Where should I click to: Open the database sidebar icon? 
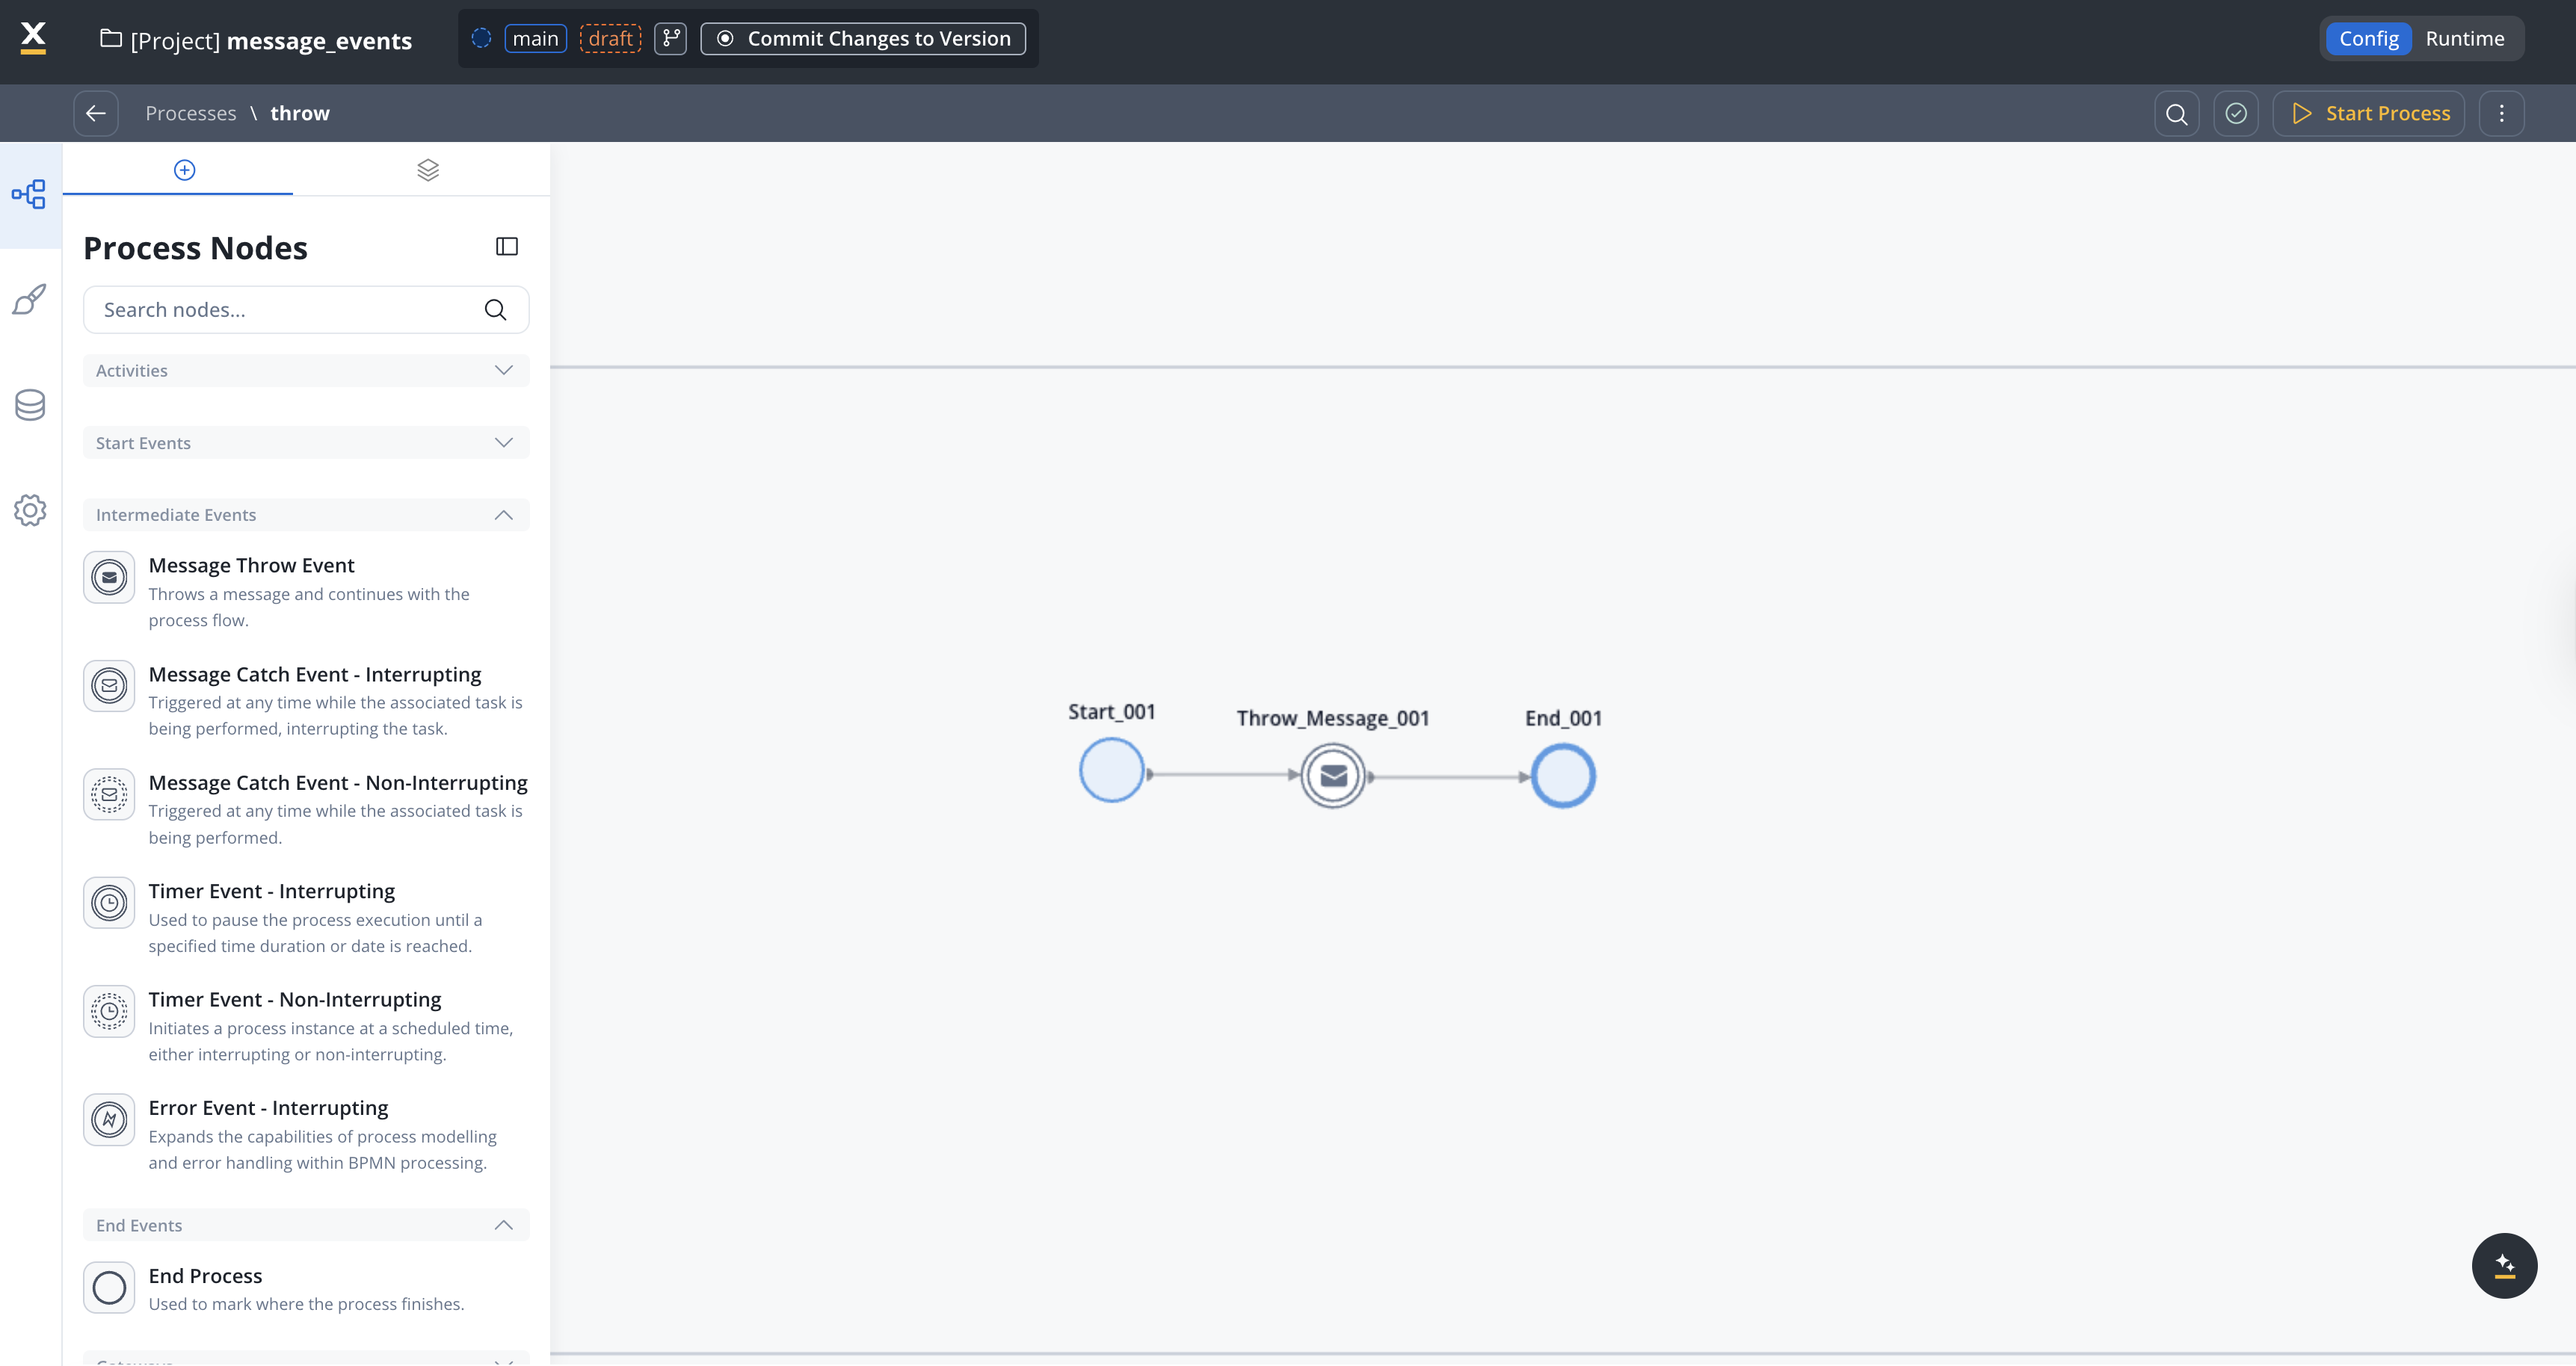point(30,405)
